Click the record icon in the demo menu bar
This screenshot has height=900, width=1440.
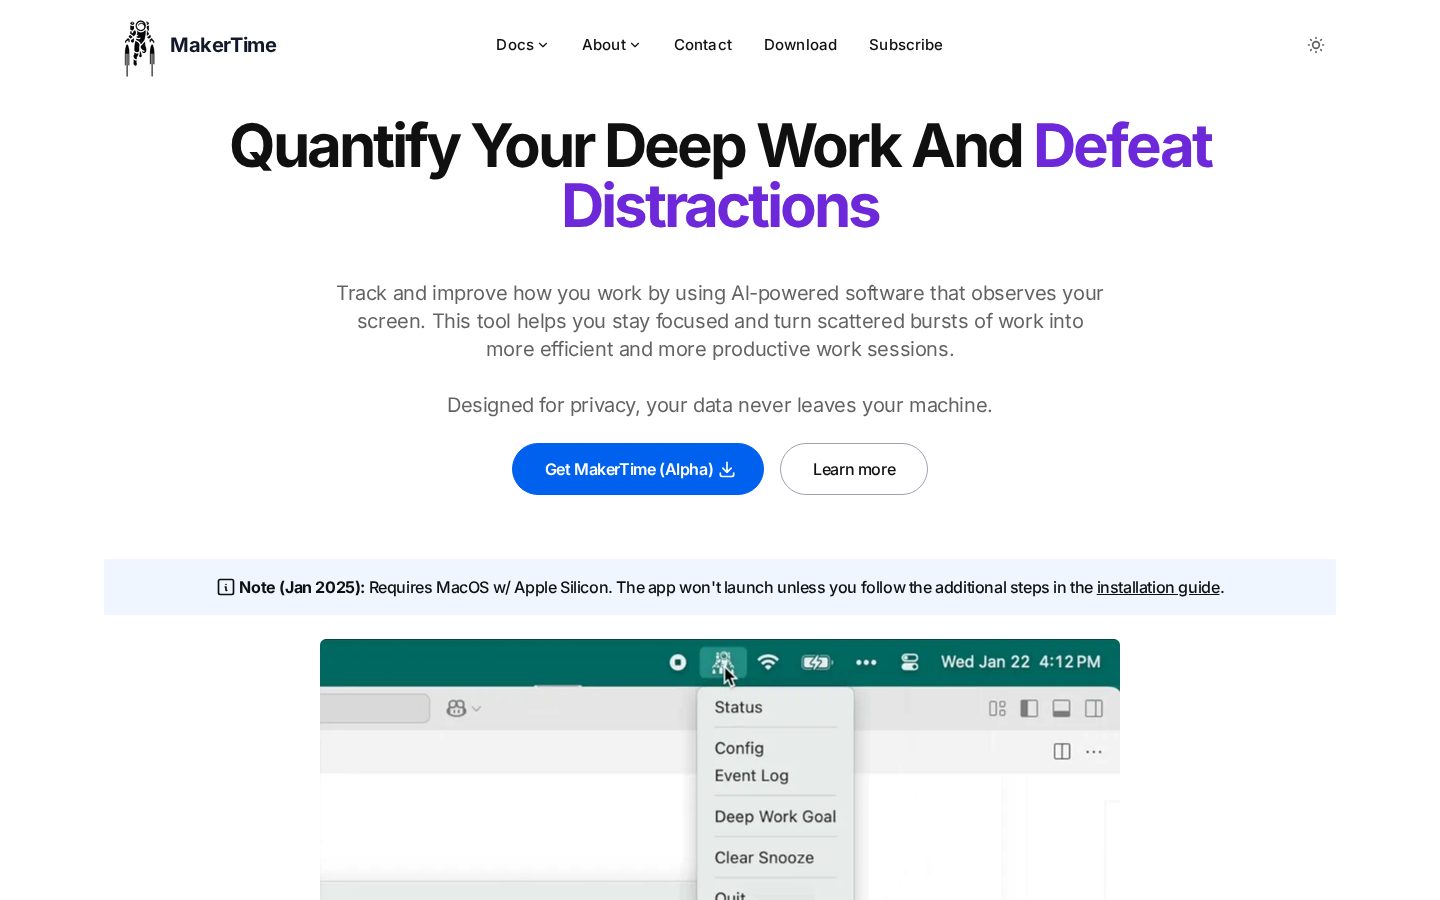click(678, 662)
